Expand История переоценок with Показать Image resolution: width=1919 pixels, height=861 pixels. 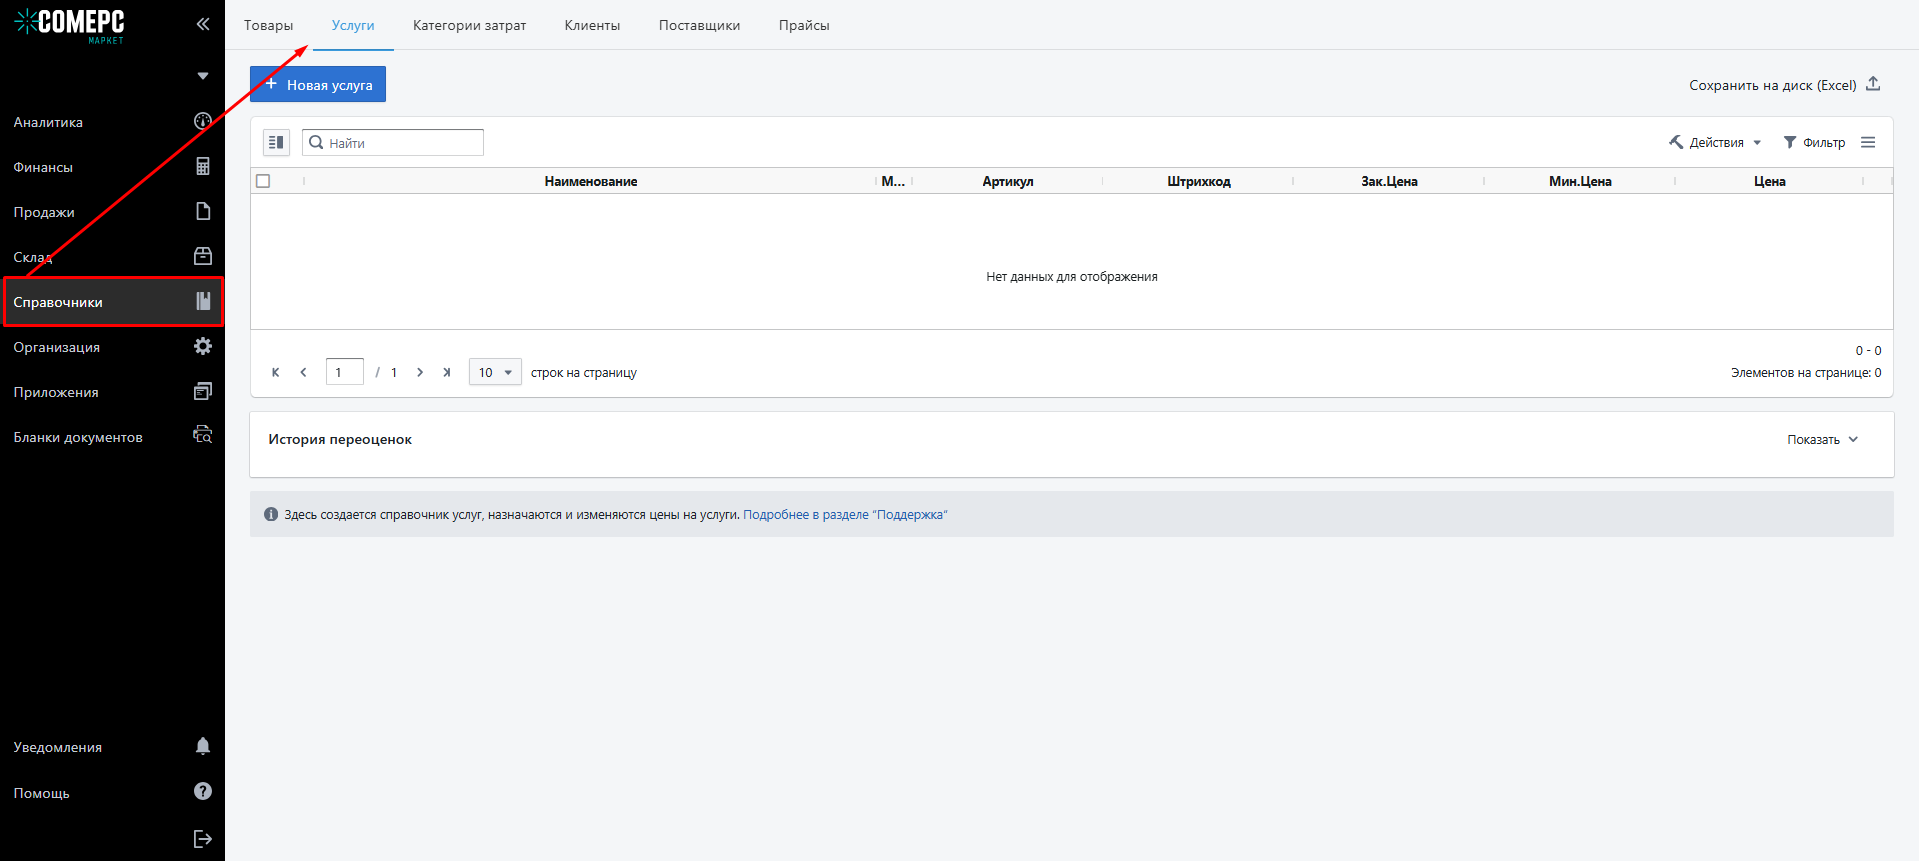[x=1822, y=440]
